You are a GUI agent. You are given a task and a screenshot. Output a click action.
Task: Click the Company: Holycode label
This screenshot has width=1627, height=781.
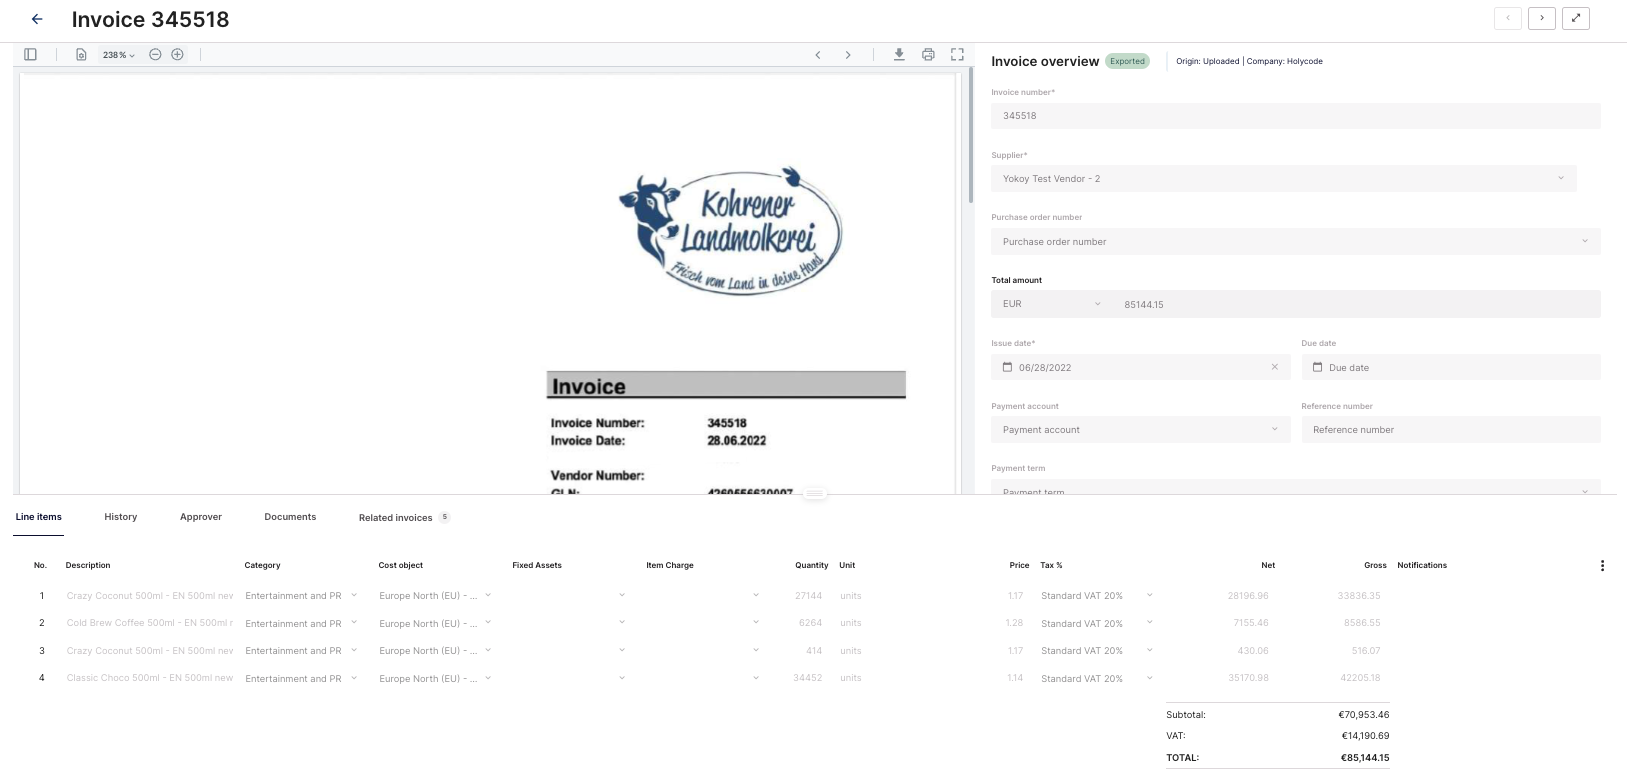(1285, 61)
